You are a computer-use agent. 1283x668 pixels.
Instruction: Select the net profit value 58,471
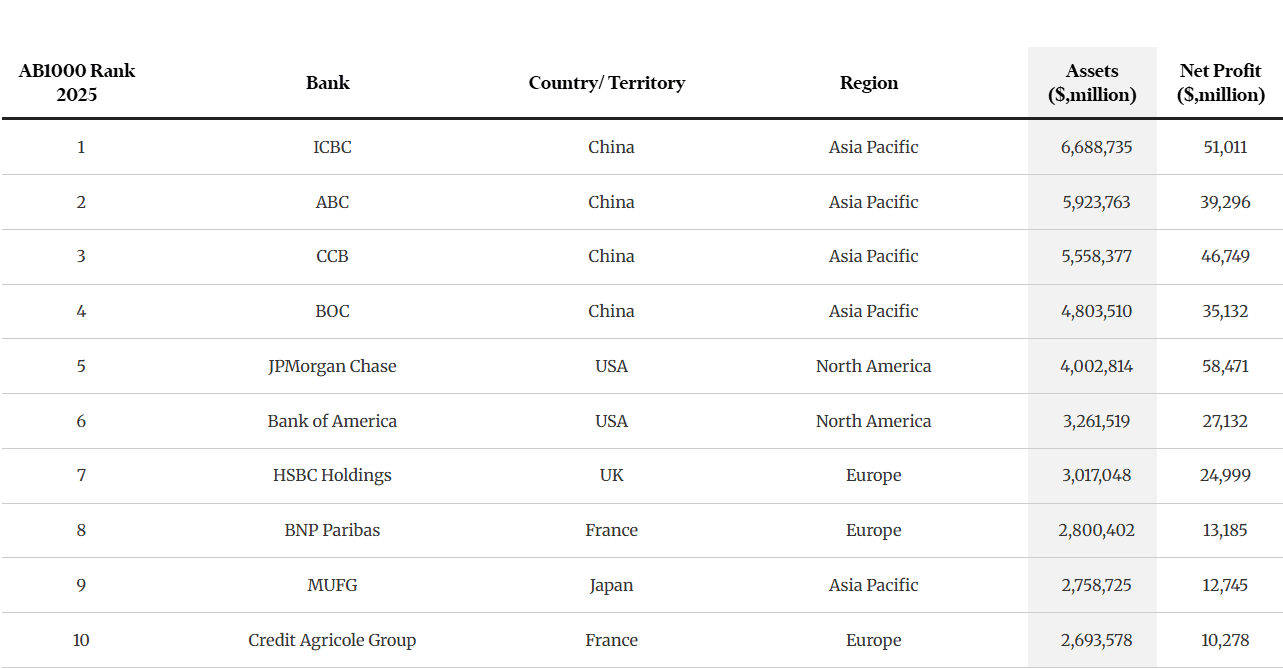coord(1225,366)
